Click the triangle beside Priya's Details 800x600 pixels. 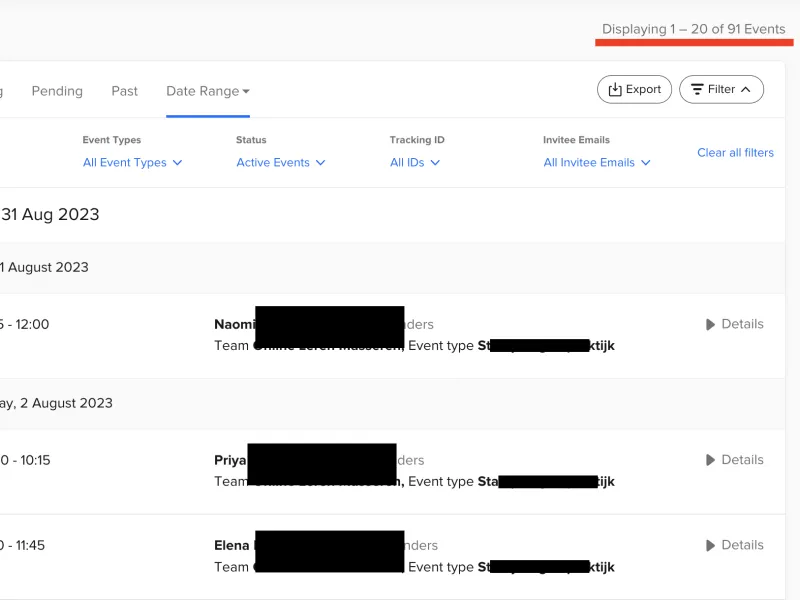(710, 460)
